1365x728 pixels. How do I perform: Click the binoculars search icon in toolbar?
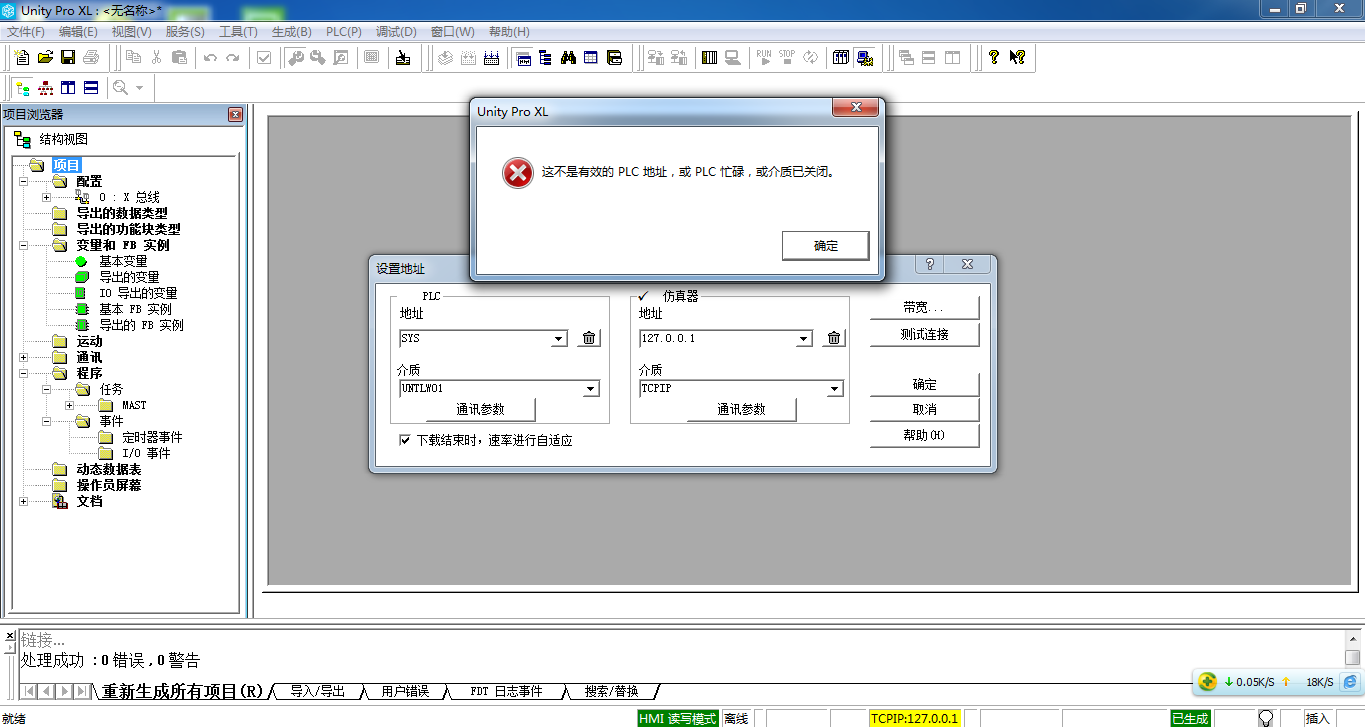[568, 58]
